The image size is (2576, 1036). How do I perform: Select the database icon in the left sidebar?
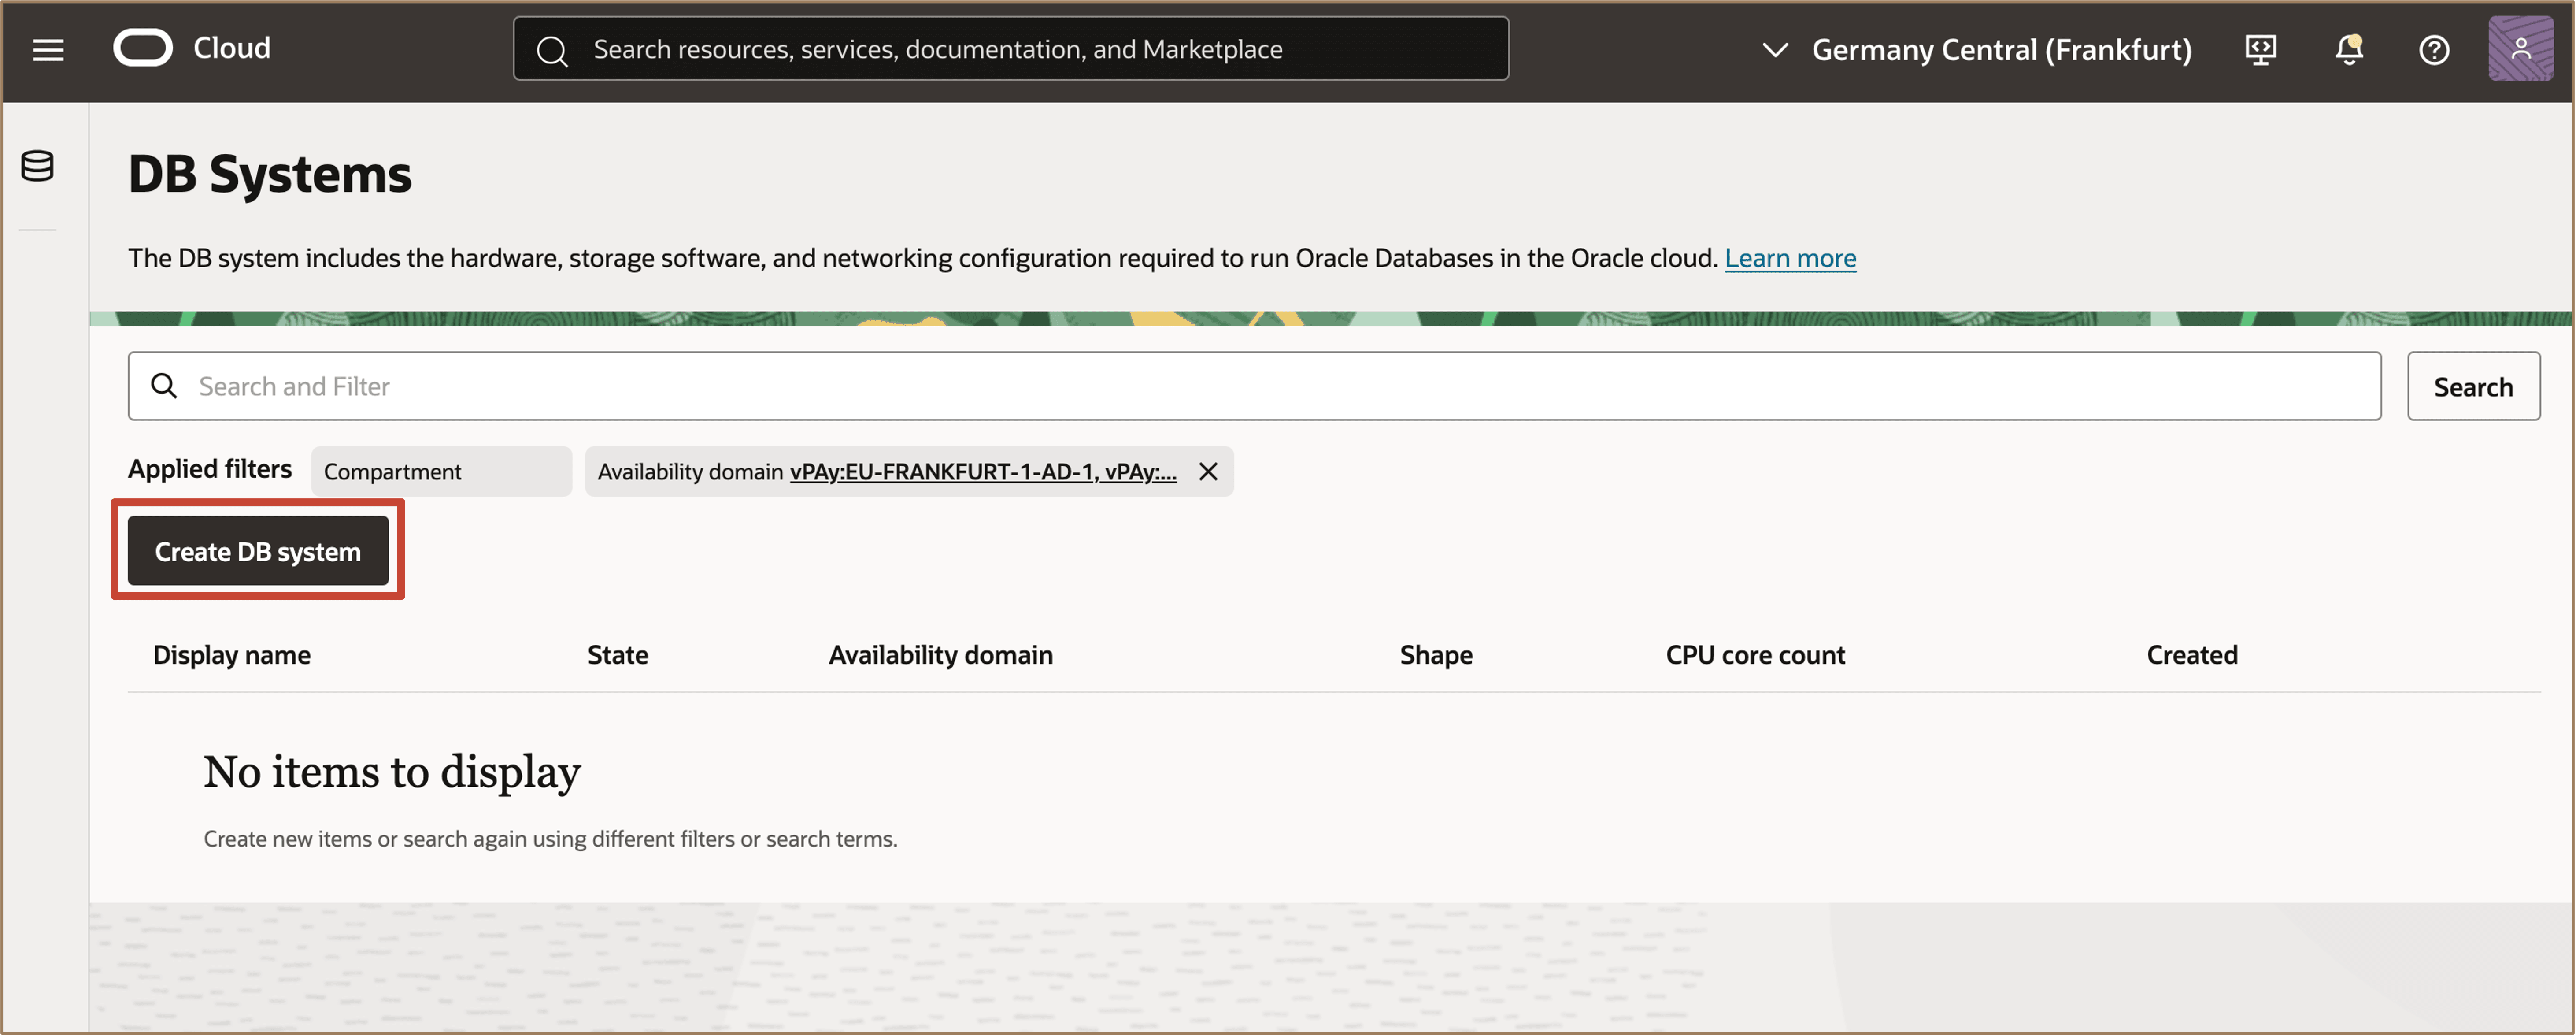36,166
